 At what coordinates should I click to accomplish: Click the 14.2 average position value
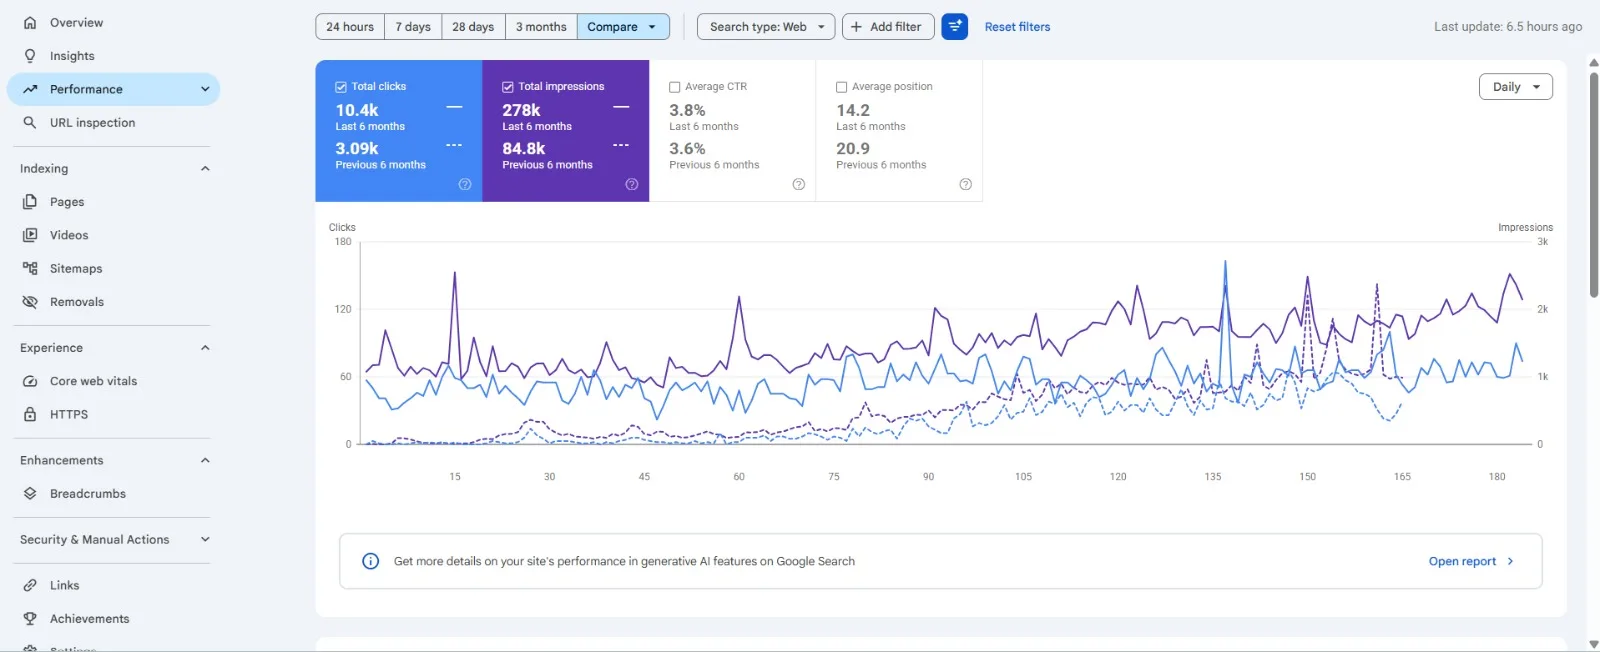click(x=853, y=110)
